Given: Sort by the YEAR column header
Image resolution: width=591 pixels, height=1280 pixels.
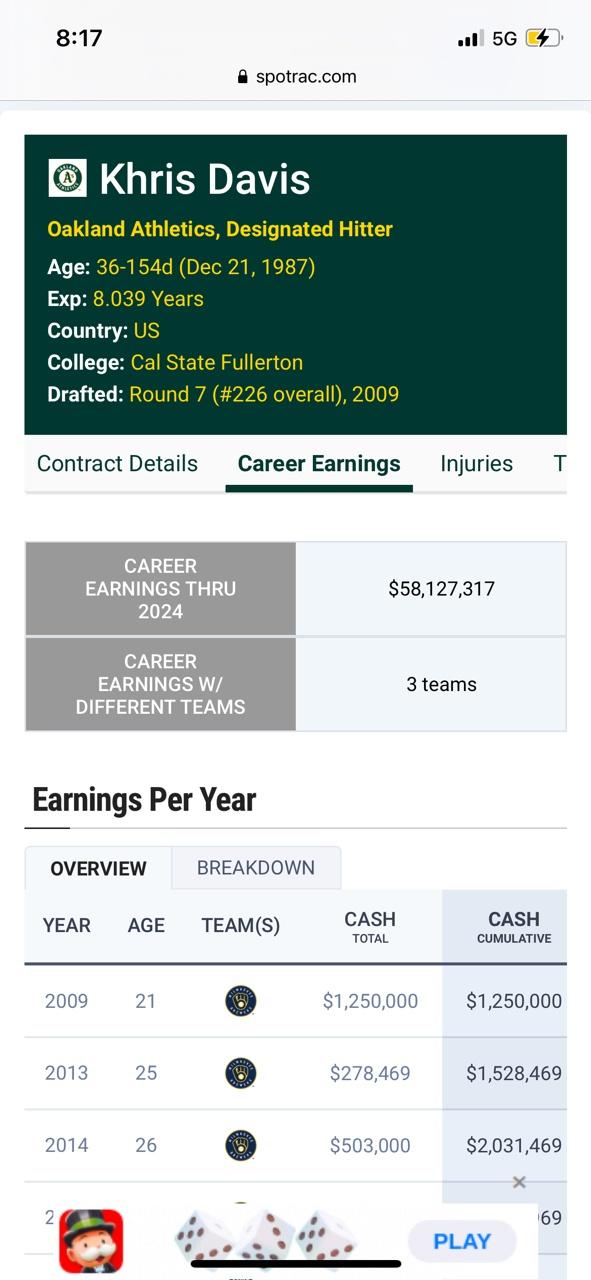Looking at the screenshot, I should 67,926.
